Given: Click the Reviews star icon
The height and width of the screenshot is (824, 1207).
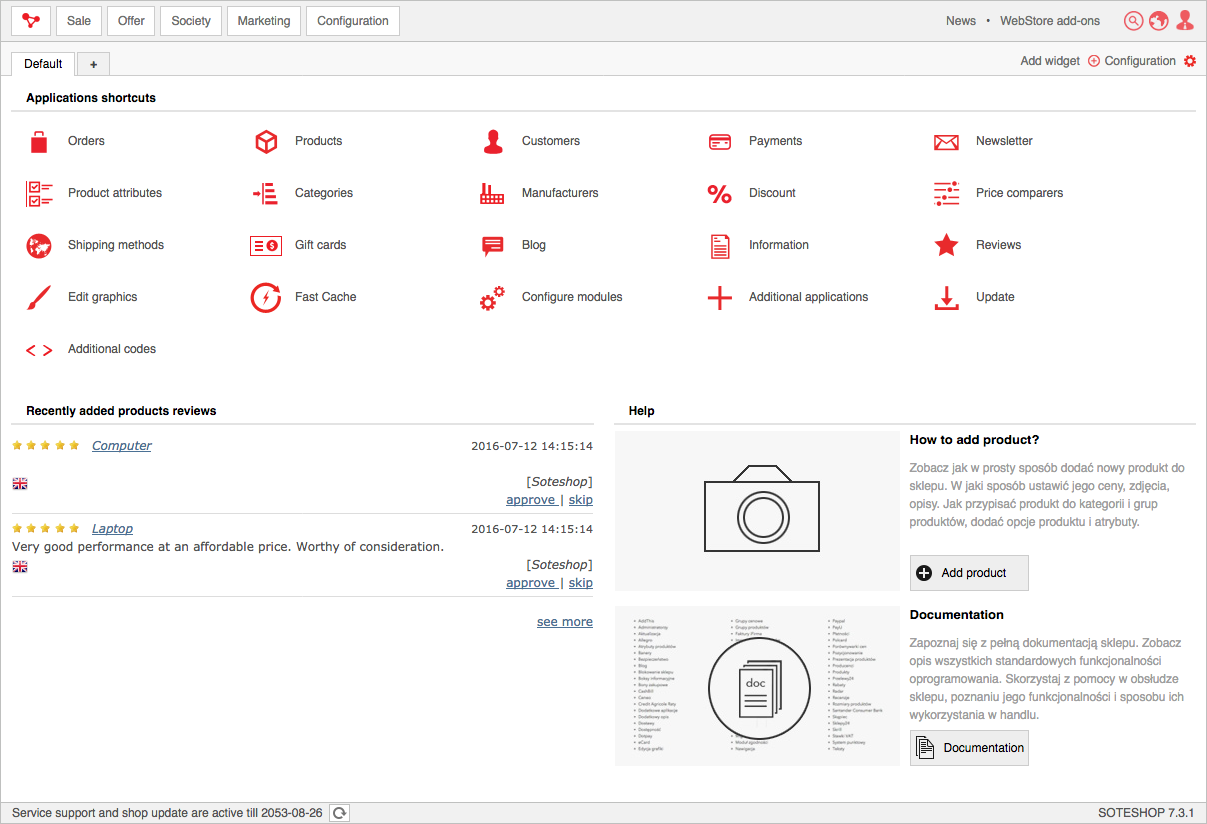Looking at the screenshot, I should (x=946, y=246).
